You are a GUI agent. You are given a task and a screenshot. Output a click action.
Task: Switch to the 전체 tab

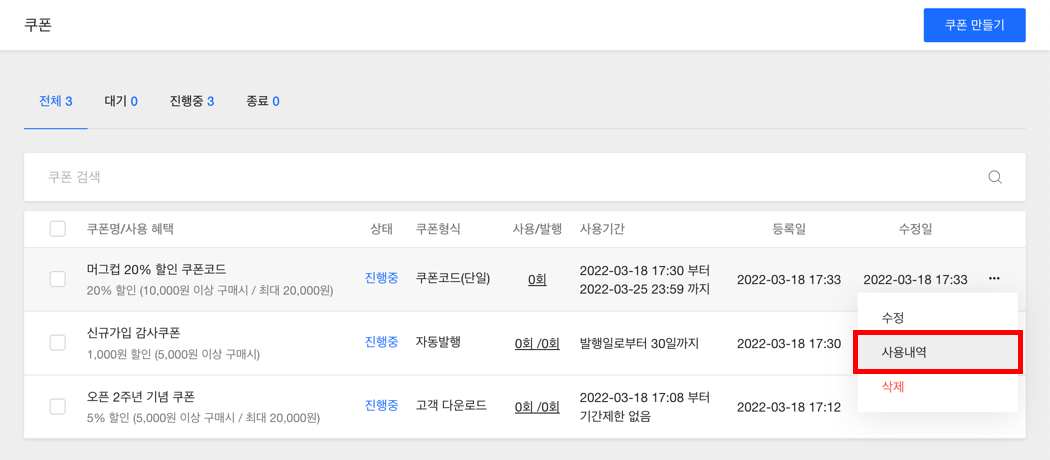55,101
